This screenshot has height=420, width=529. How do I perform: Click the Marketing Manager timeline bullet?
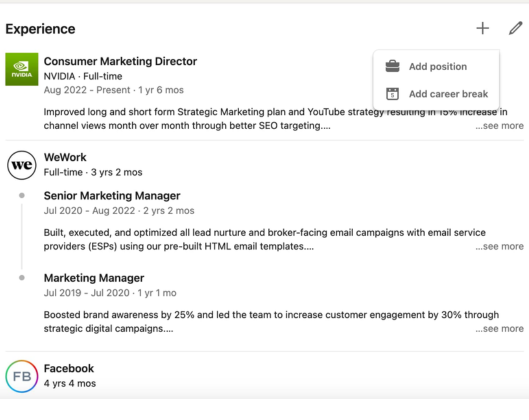pos(22,278)
